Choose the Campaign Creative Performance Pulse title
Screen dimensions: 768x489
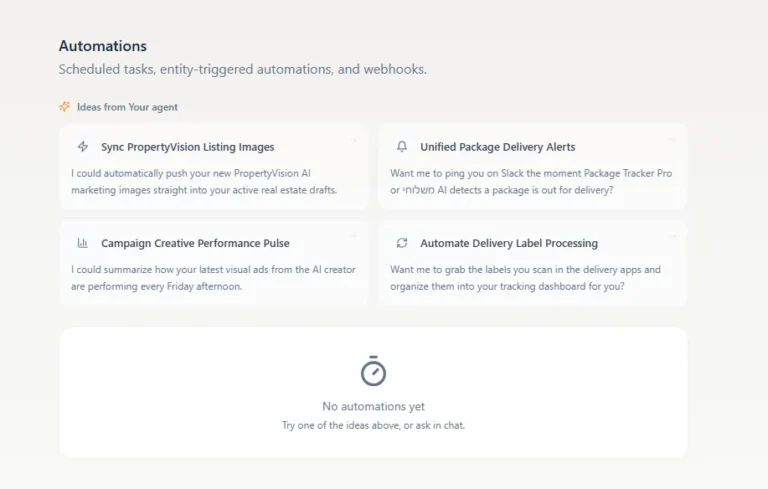pyautogui.click(x=195, y=243)
